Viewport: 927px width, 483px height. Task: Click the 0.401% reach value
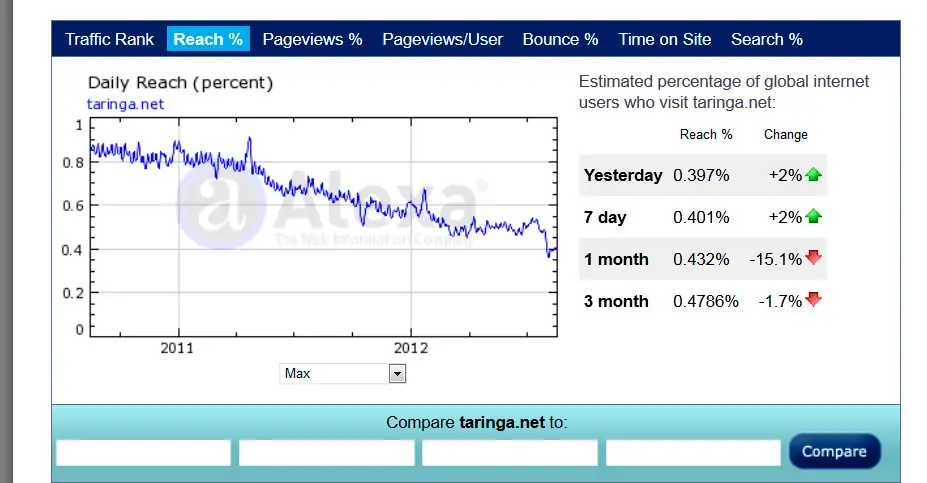click(x=701, y=218)
